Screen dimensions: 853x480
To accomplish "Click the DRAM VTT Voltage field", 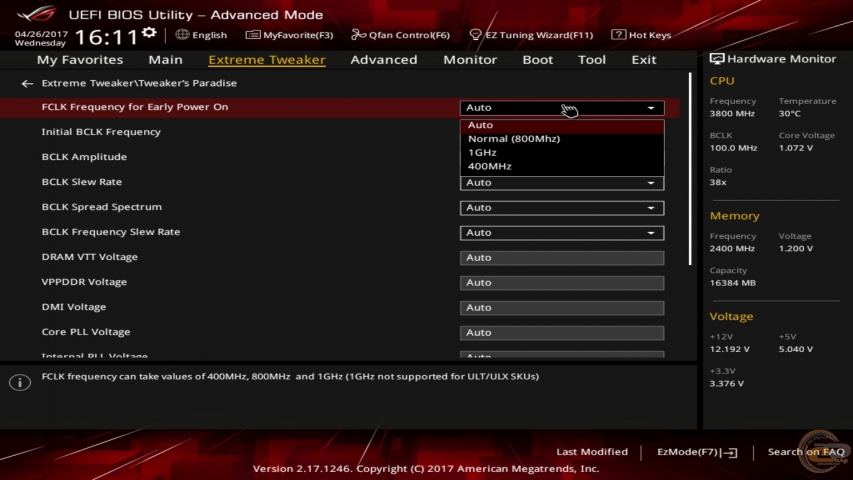I will click(562, 258).
